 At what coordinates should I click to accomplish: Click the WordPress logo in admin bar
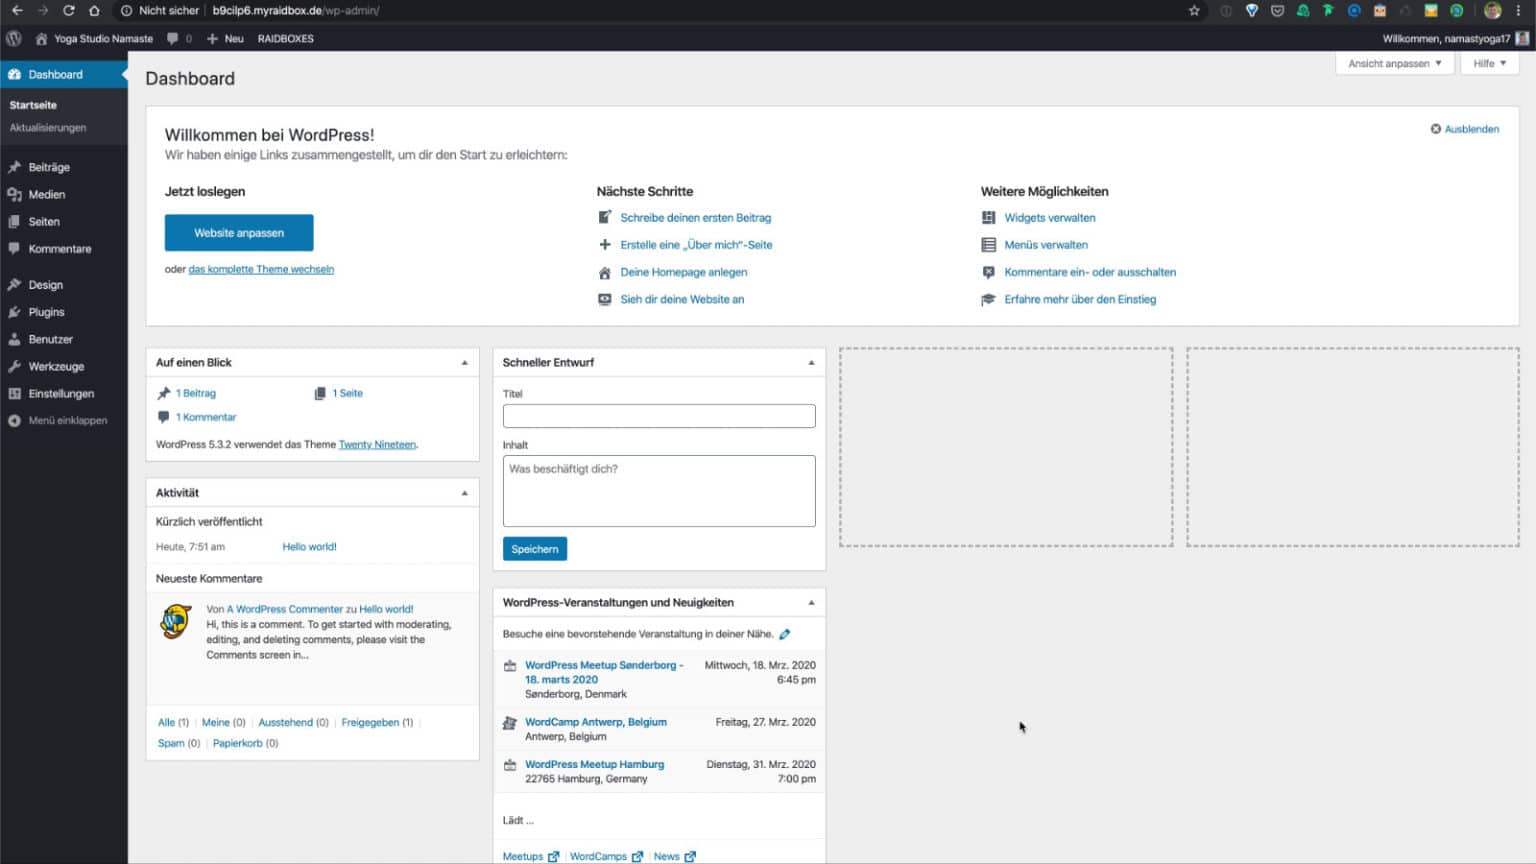coord(14,39)
